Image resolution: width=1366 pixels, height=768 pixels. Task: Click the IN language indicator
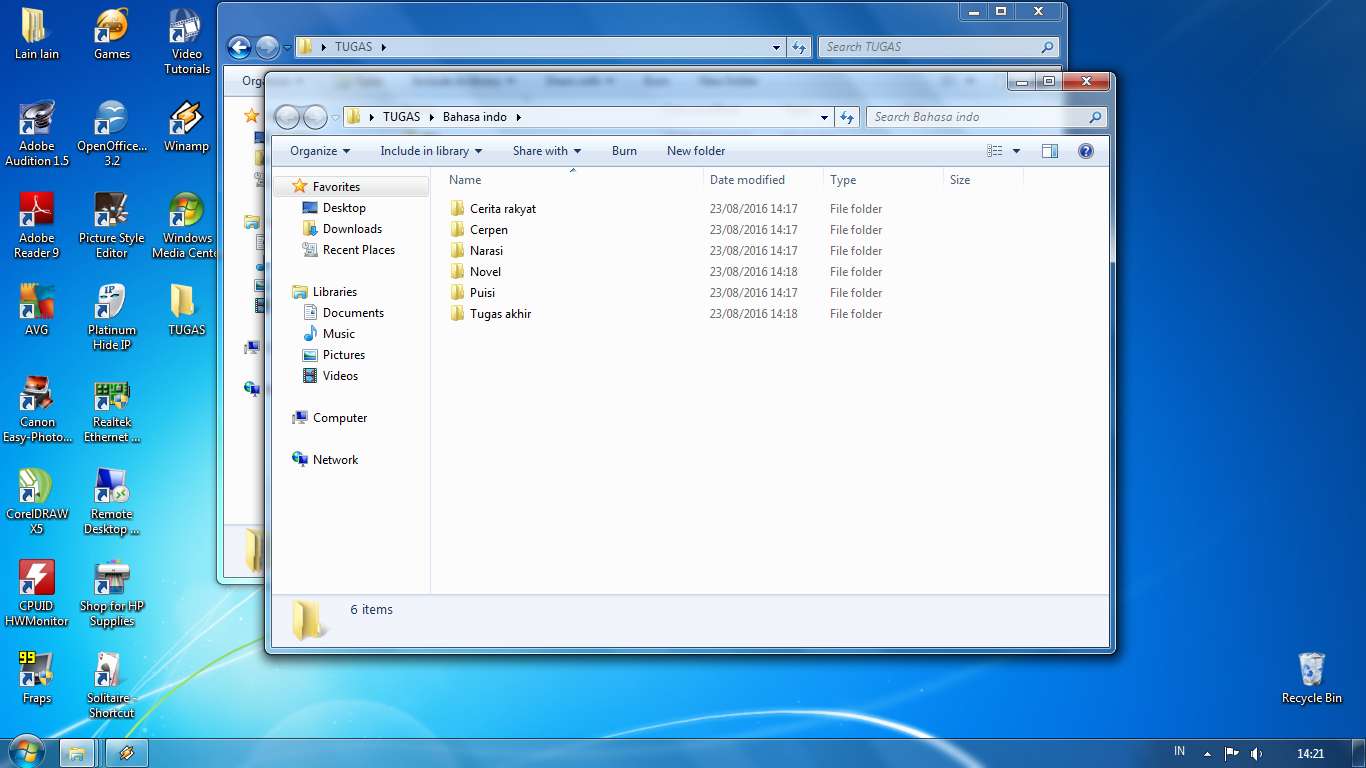1179,752
